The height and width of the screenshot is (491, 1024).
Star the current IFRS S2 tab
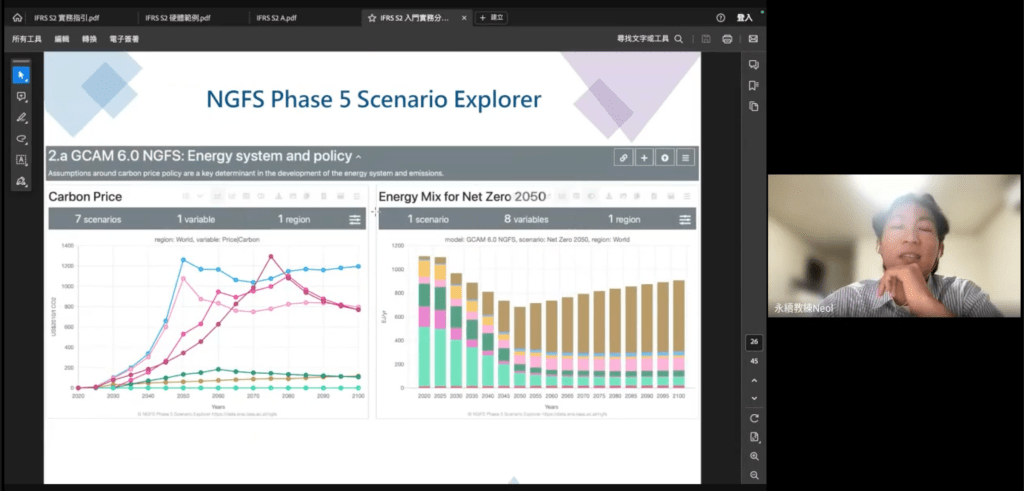[x=372, y=17]
